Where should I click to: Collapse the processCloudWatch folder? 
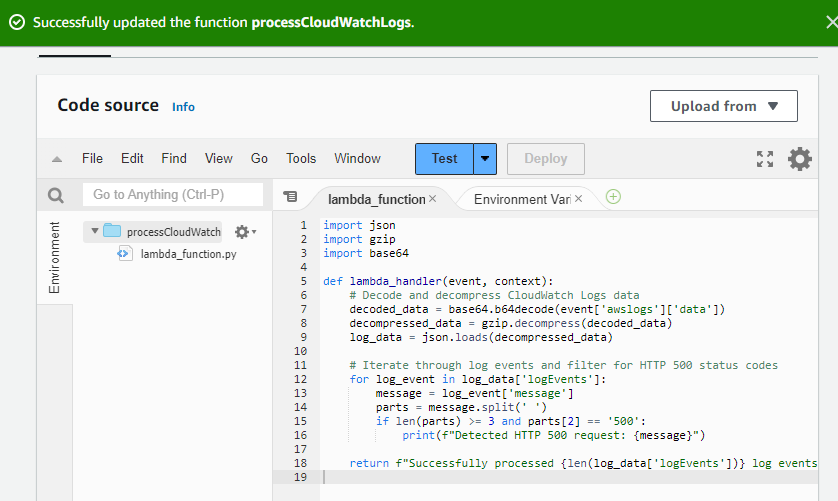click(x=95, y=232)
